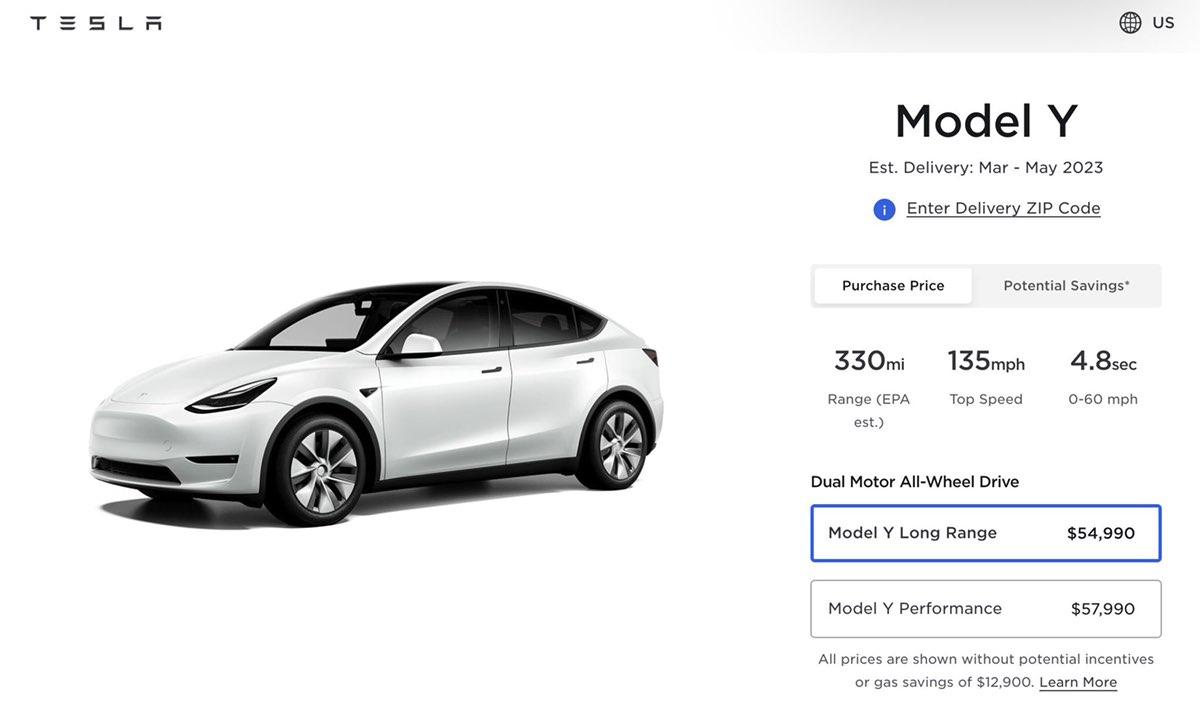The width and height of the screenshot is (1200, 714).
Task: Click the 4.8sec acceleration stat
Action: [1103, 376]
